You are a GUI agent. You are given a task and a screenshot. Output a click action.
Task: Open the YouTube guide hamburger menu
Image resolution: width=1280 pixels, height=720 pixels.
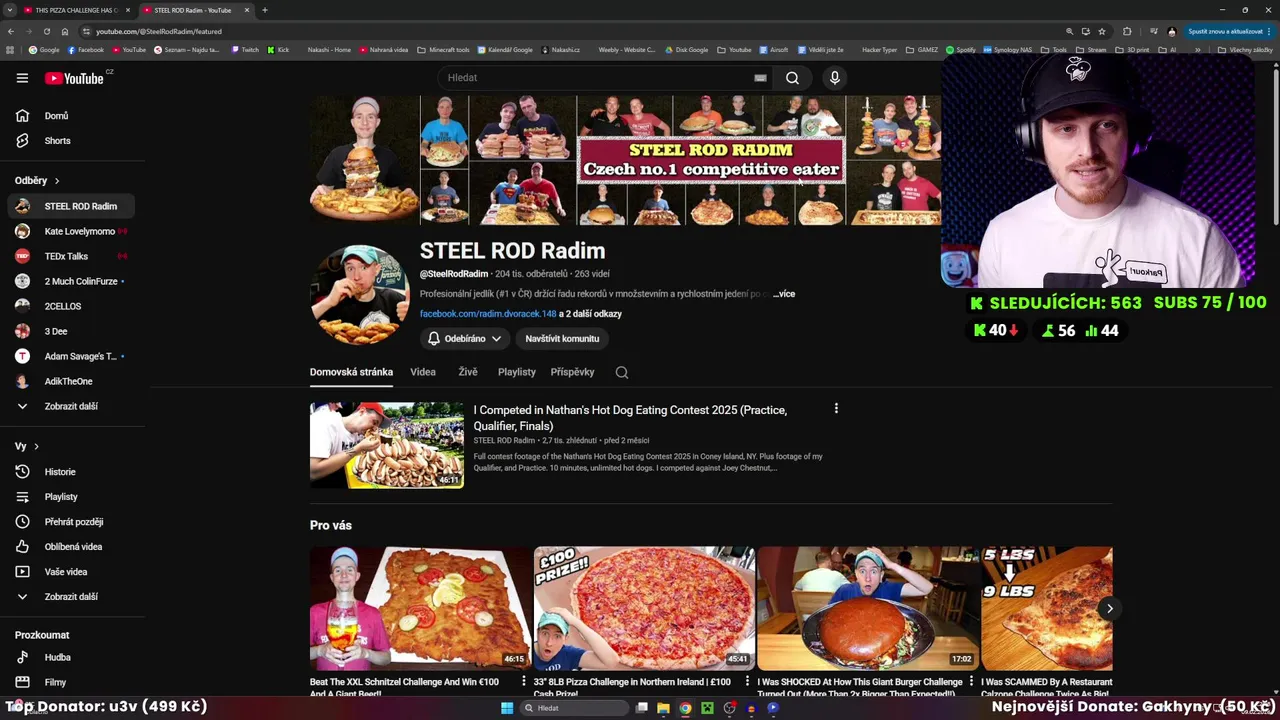22,78
